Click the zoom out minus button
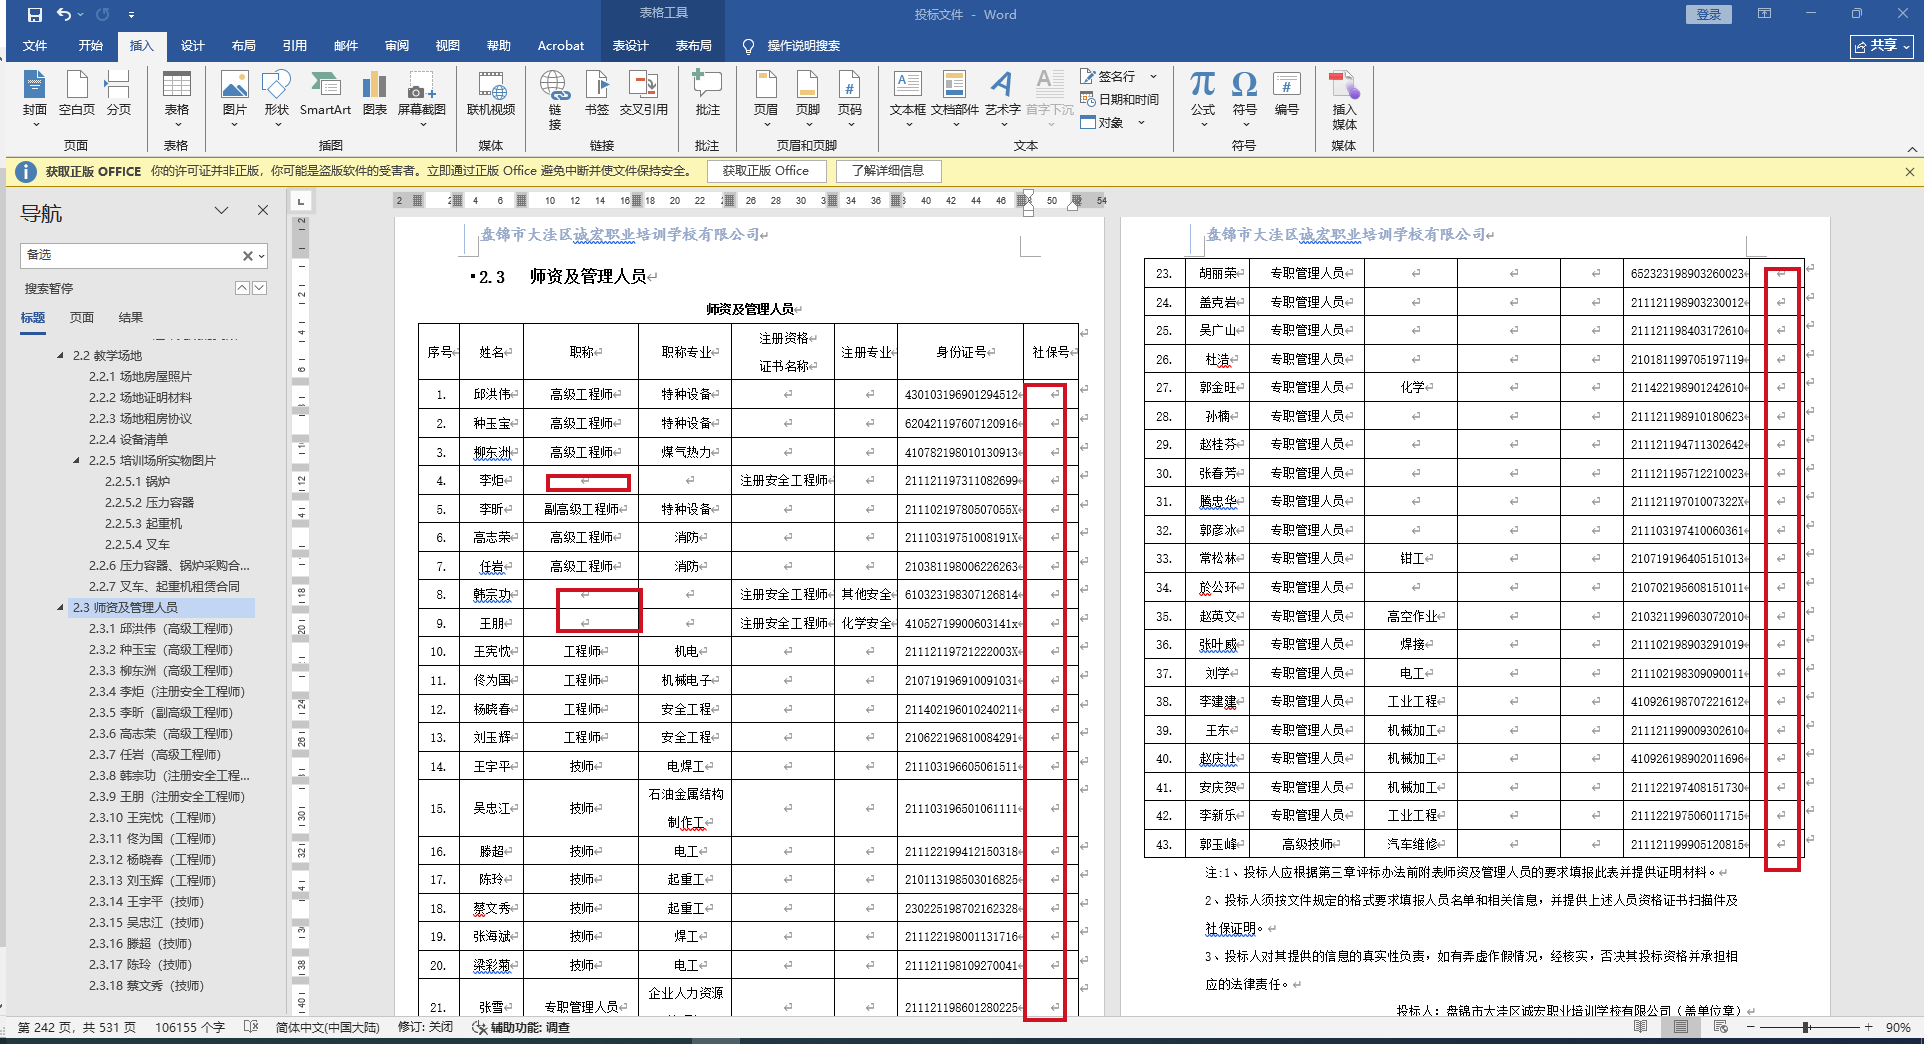Viewport: 1924px width, 1044px height. coord(1751,1027)
